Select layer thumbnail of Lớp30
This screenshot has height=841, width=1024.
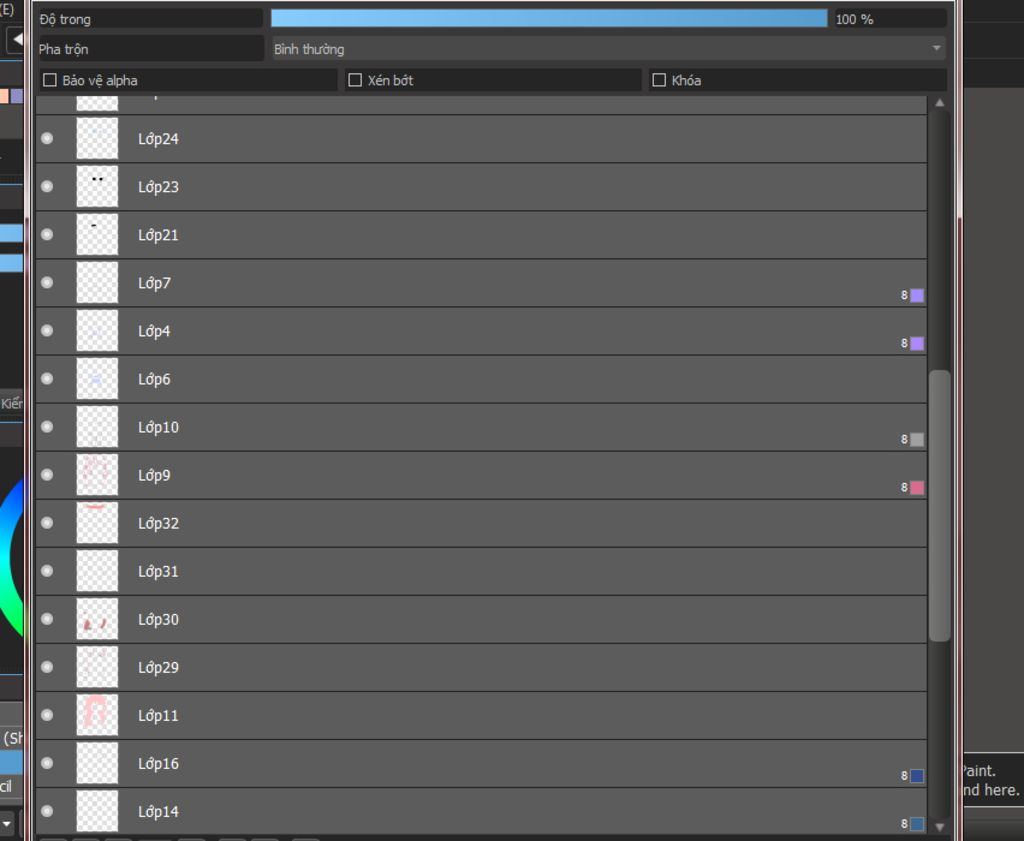(x=97, y=619)
